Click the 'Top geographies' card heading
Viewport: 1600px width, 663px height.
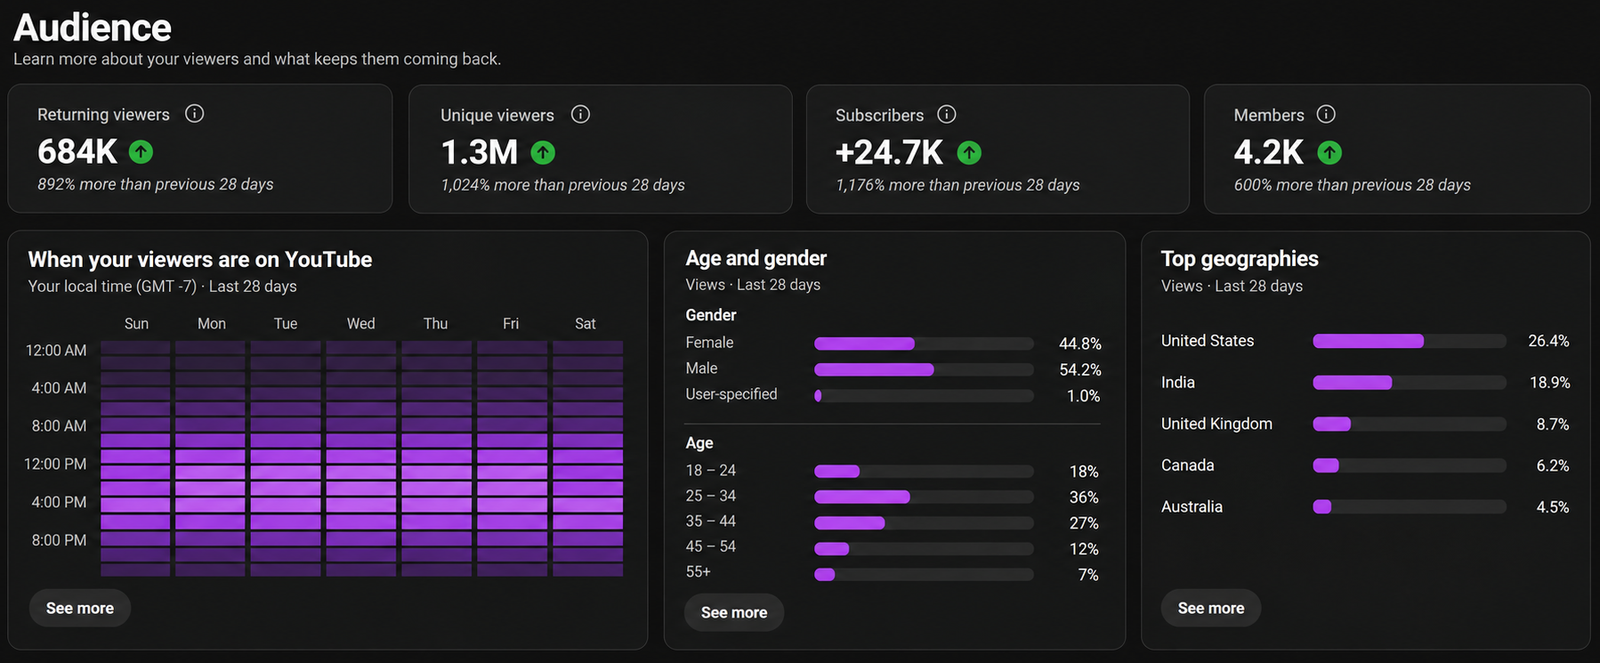(x=1240, y=259)
